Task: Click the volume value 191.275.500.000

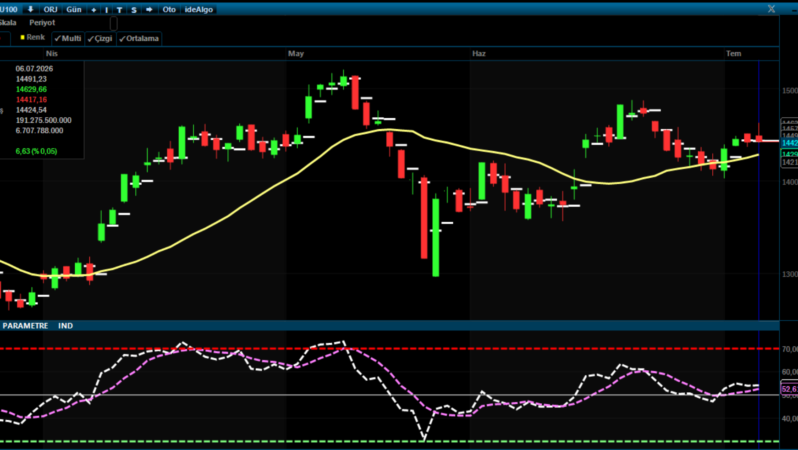Action: [43, 120]
